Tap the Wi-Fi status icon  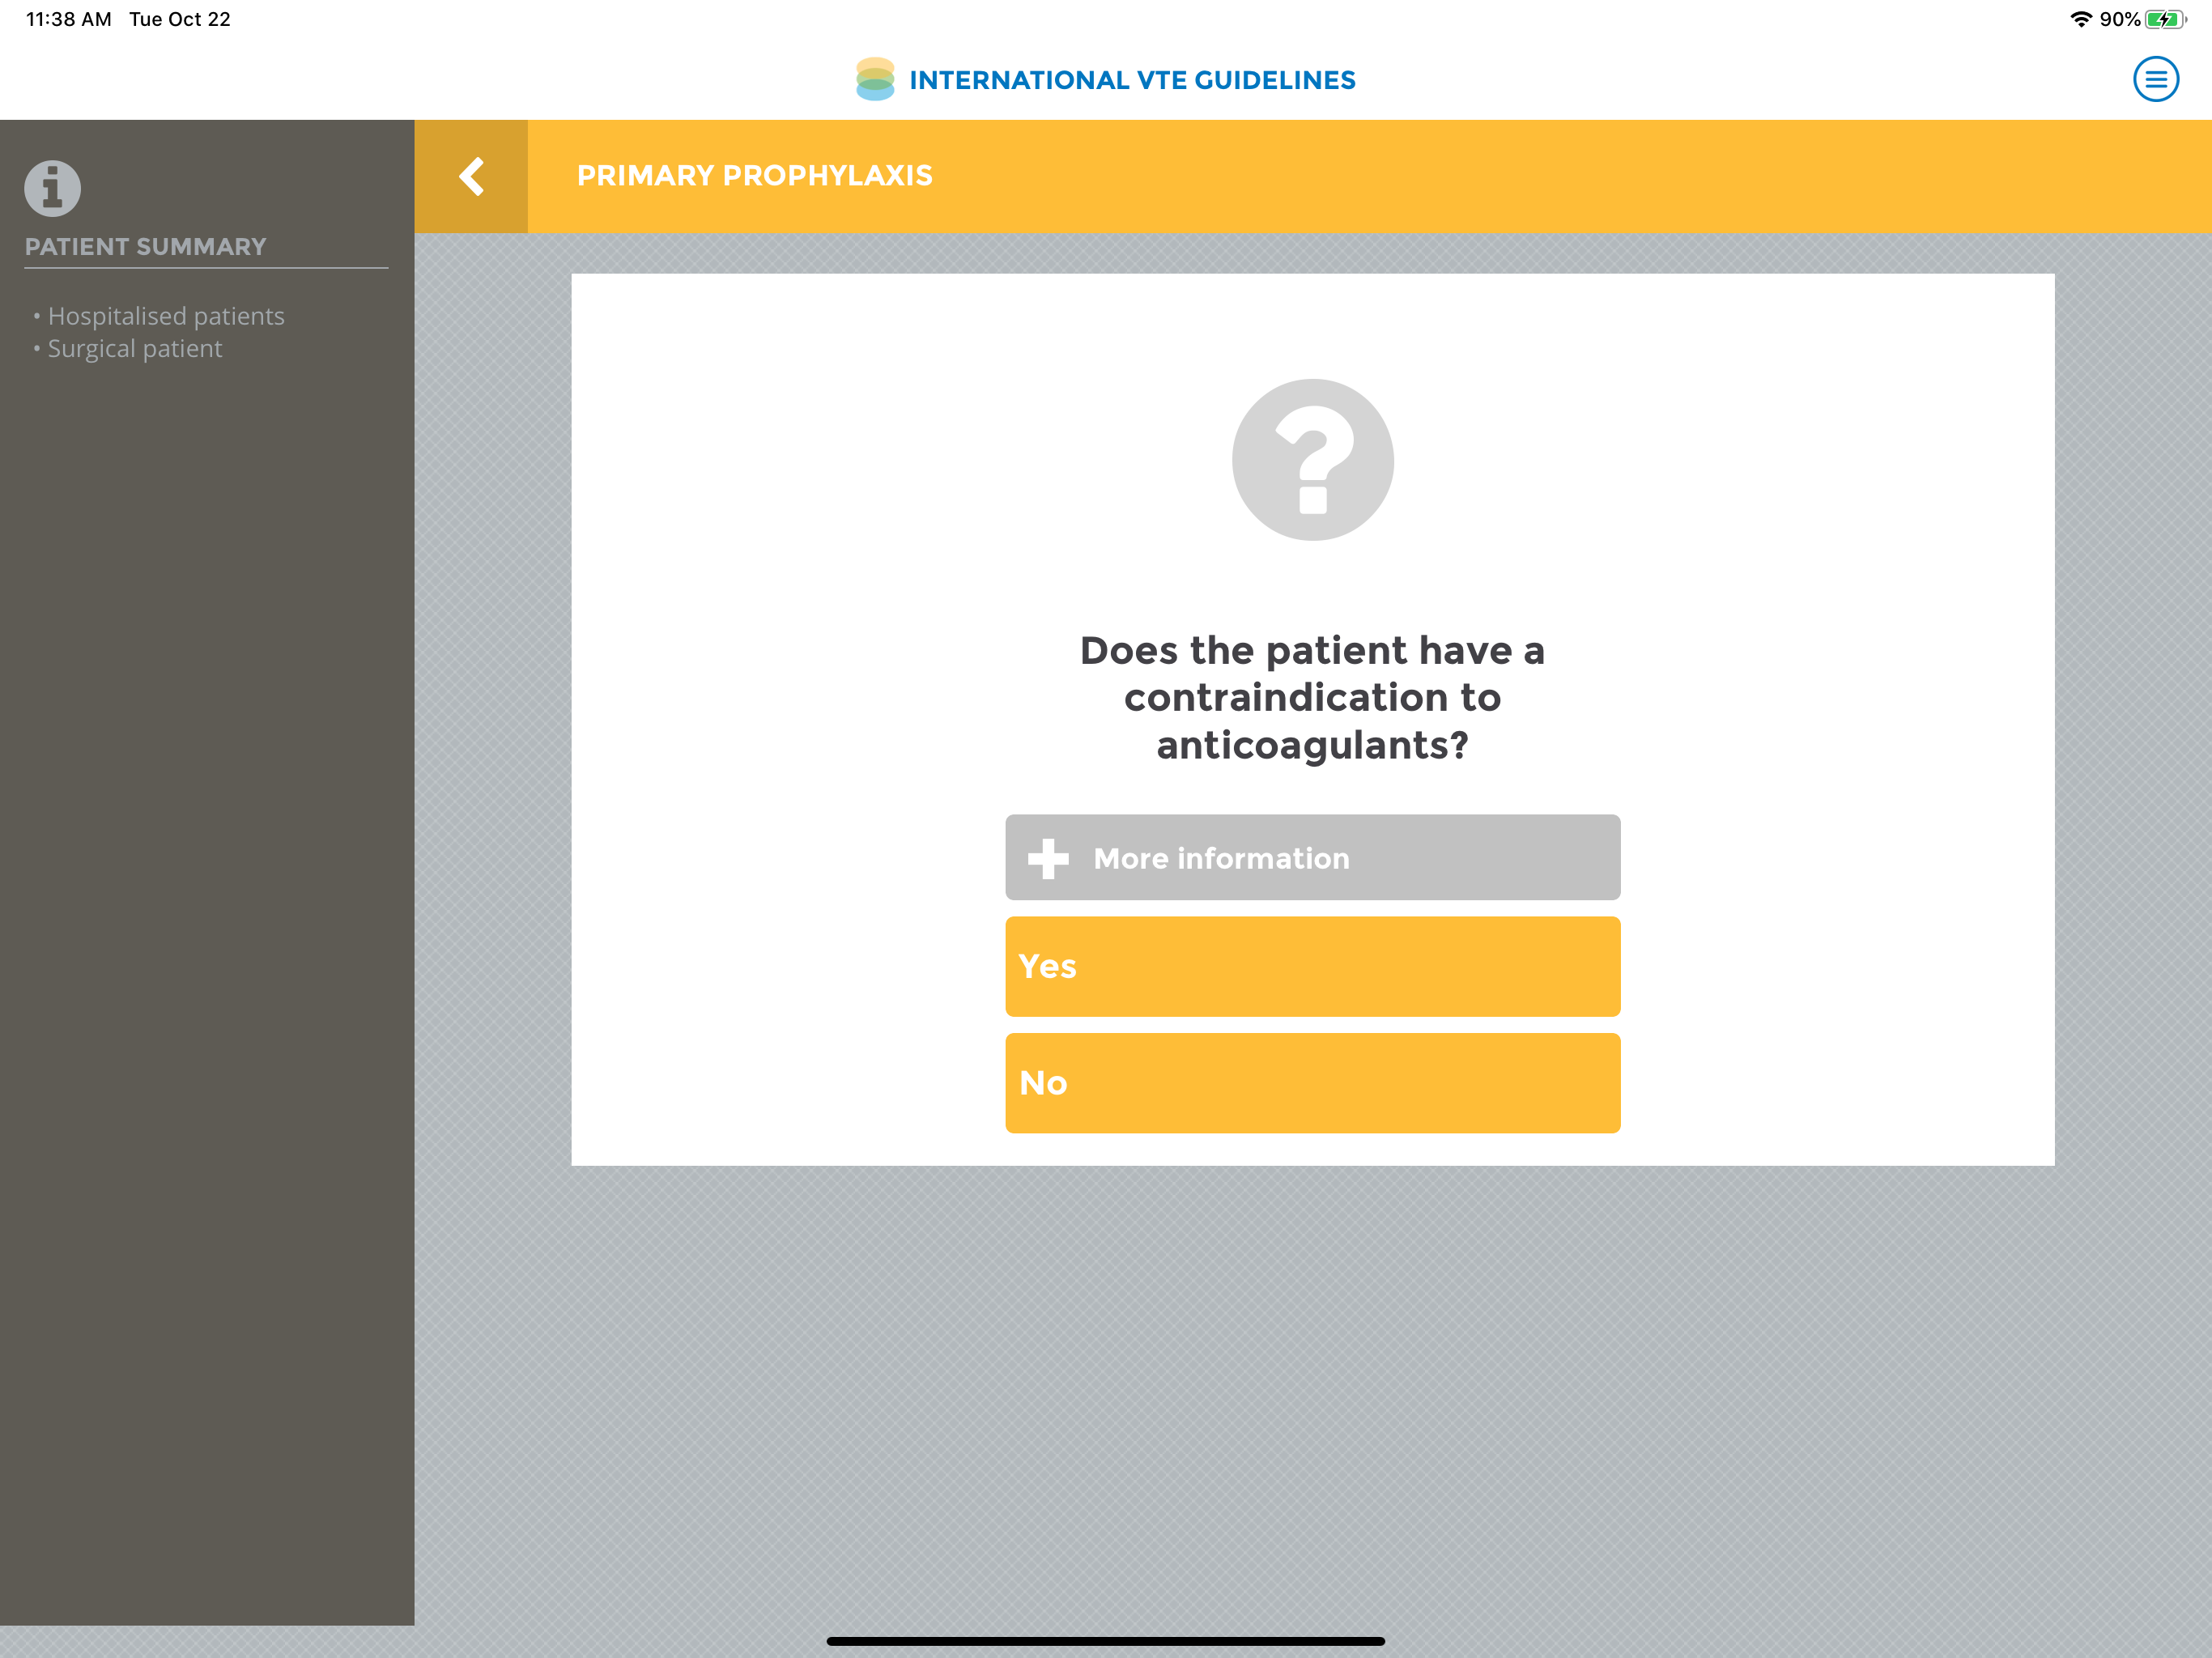(x=2081, y=19)
